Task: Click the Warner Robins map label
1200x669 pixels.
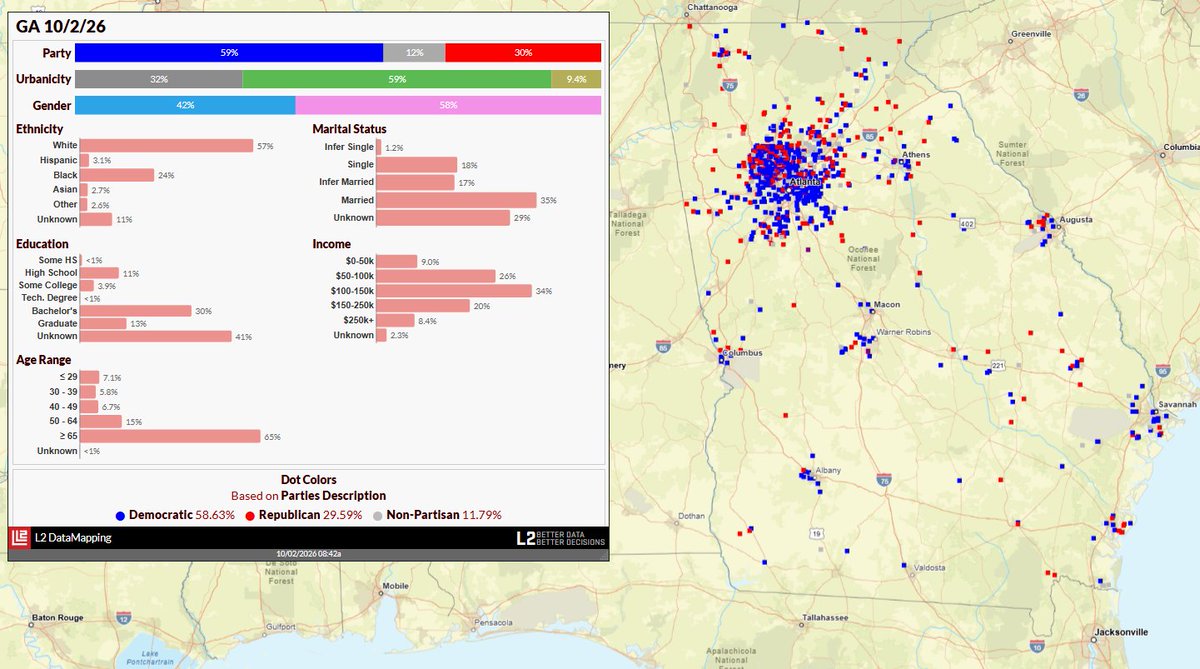Action: 903,331
